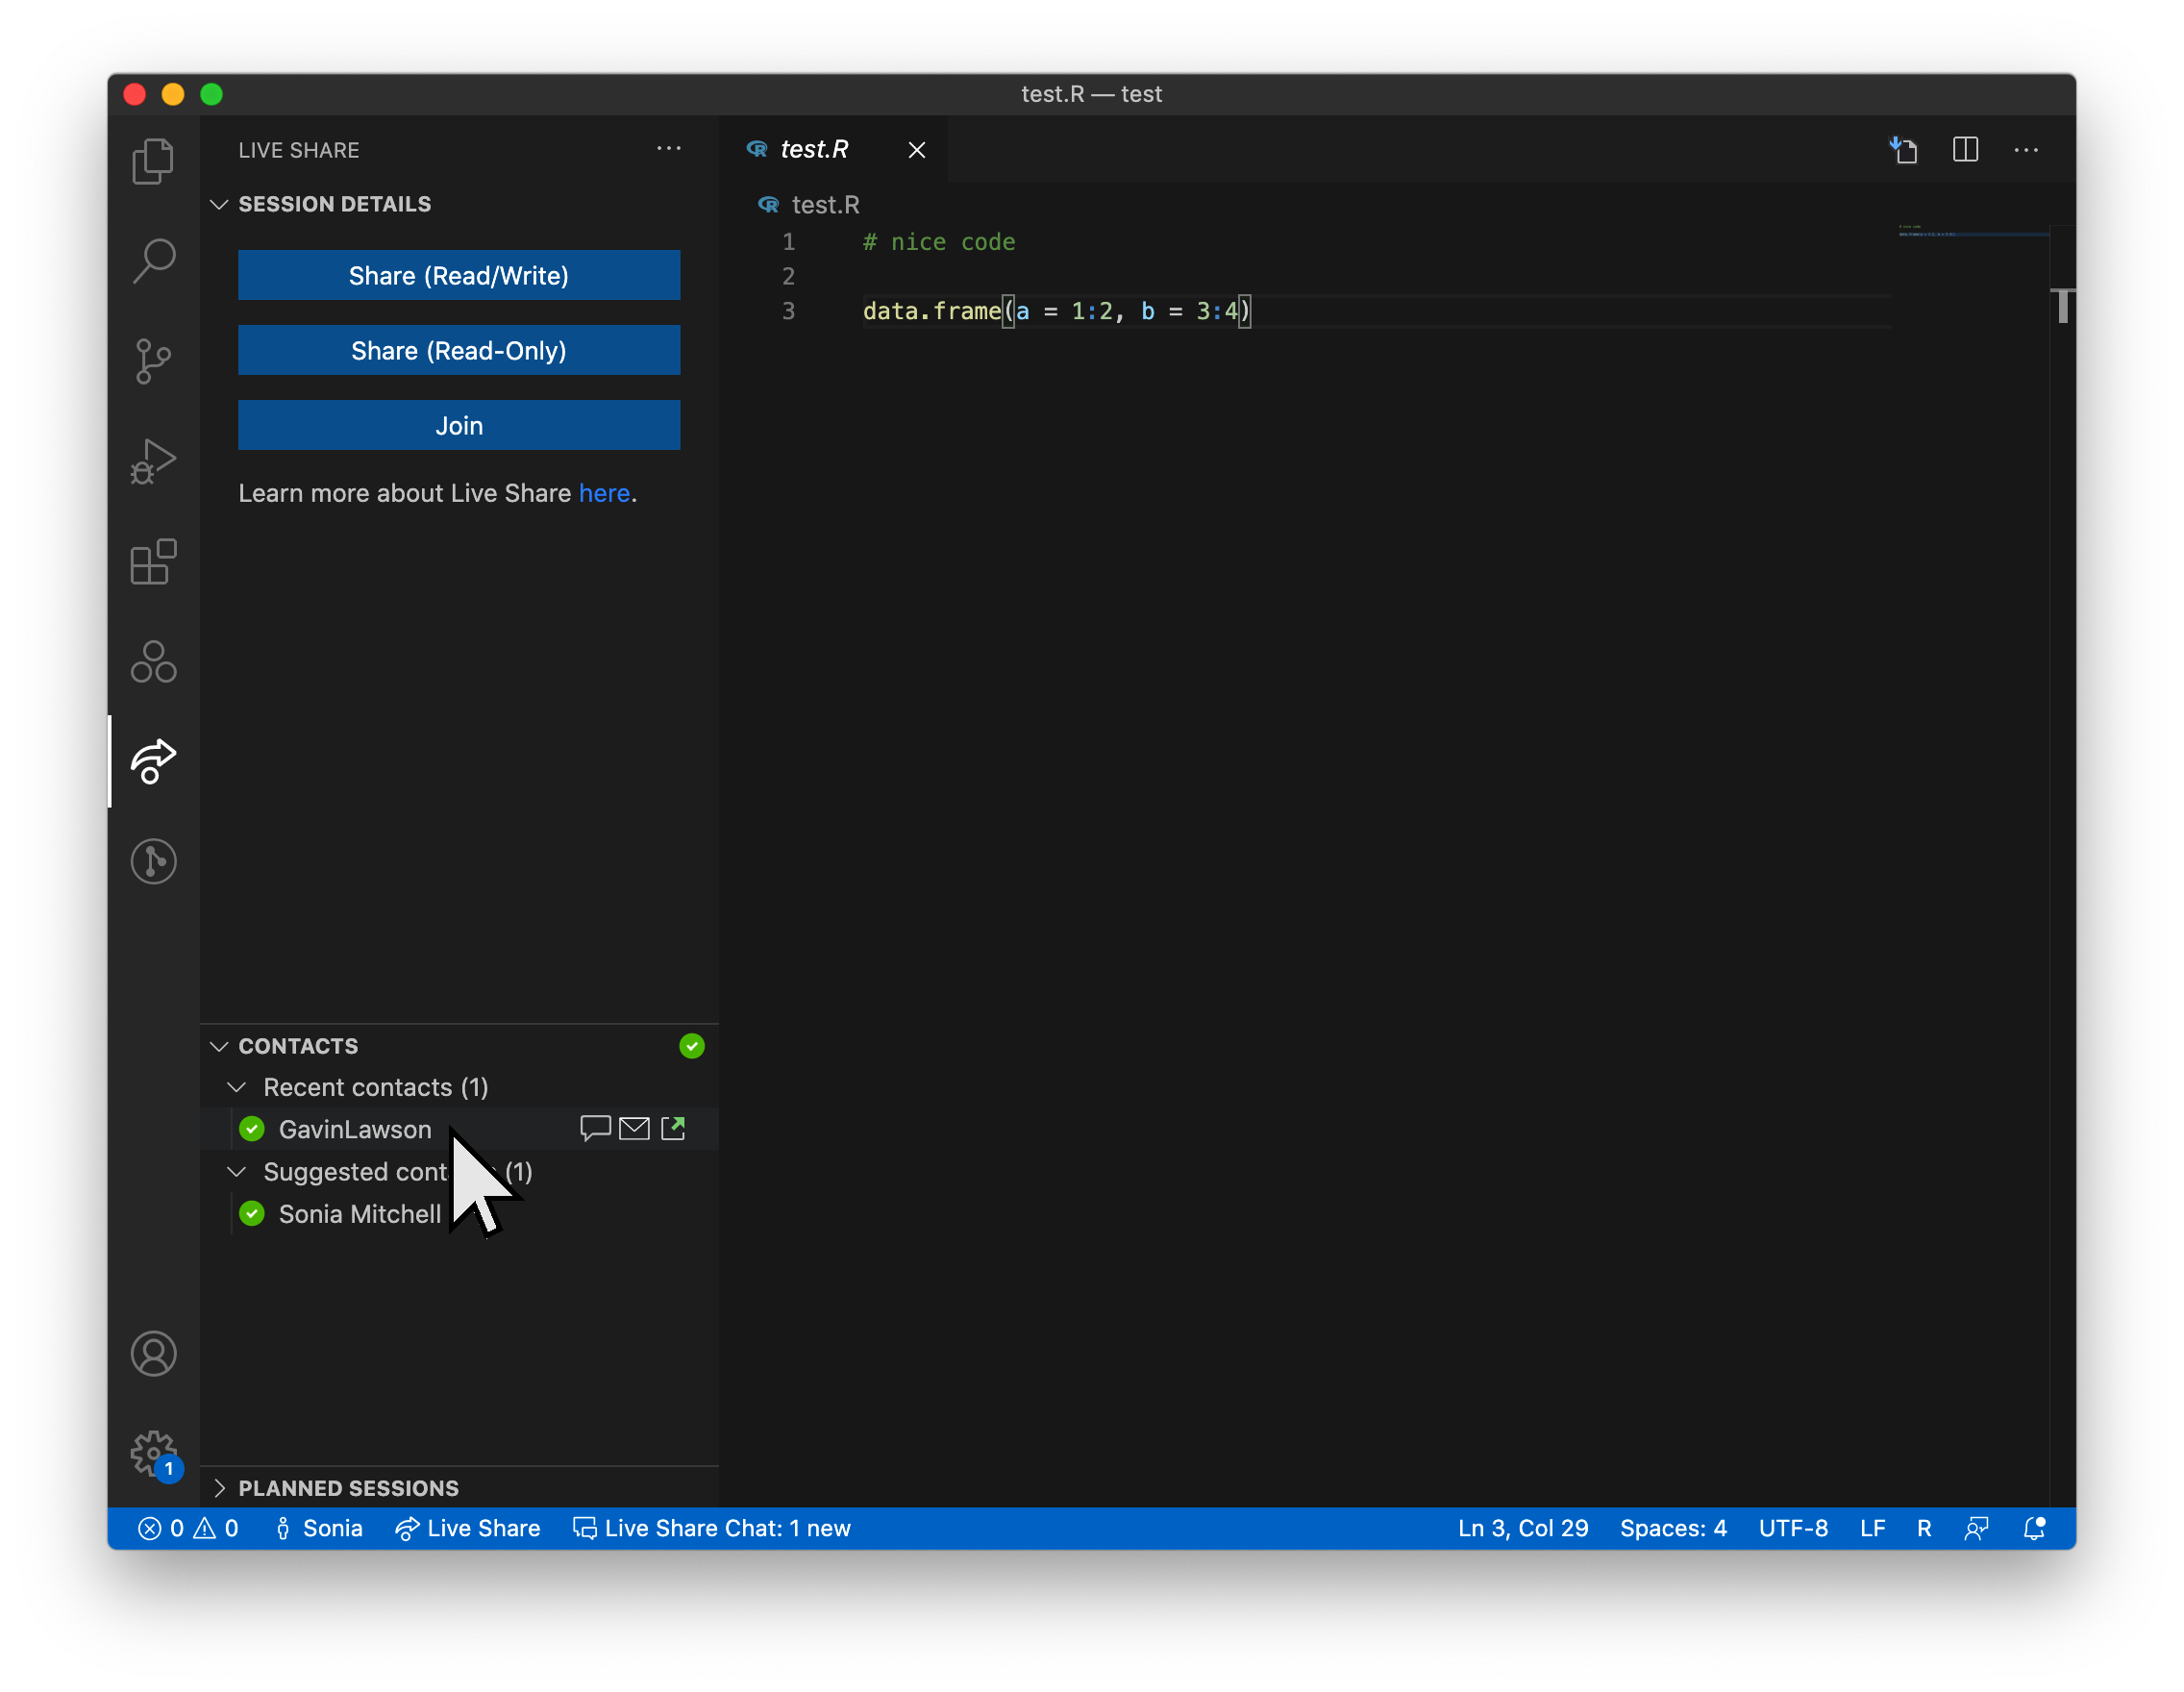The height and width of the screenshot is (1692, 2184).
Task: Click the Join button
Action: 459,425
